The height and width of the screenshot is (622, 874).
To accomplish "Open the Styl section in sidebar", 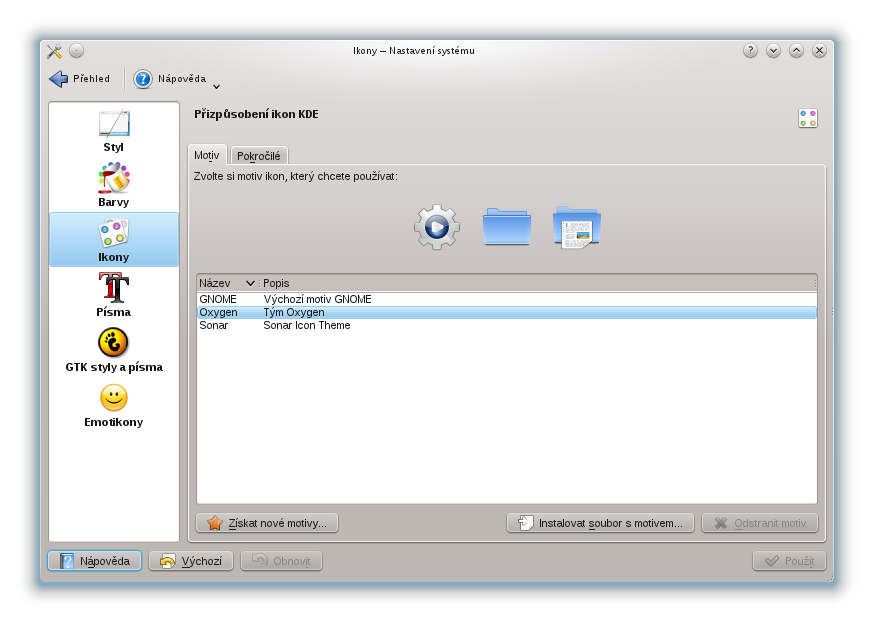I will point(114,130).
